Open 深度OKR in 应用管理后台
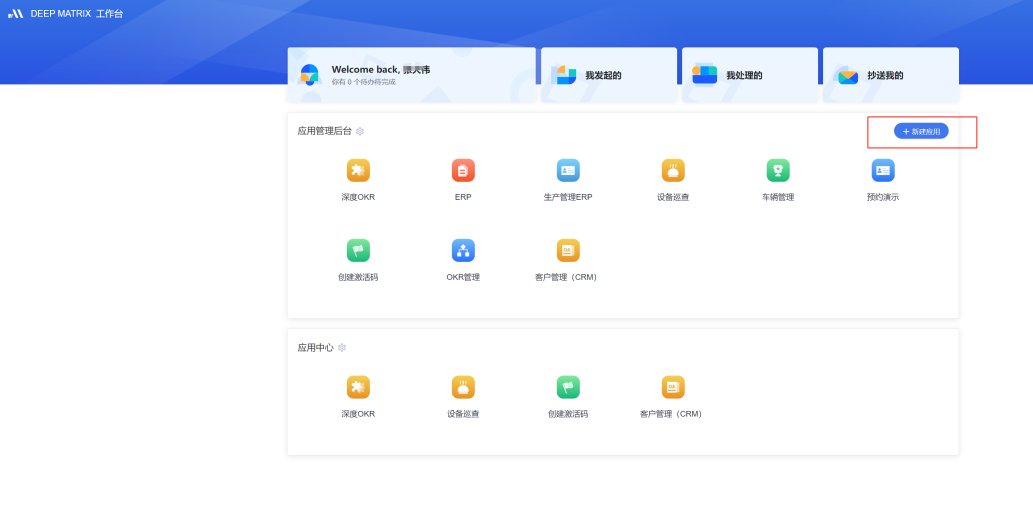Screen dimensions: 1033x506 tap(358, 171)
